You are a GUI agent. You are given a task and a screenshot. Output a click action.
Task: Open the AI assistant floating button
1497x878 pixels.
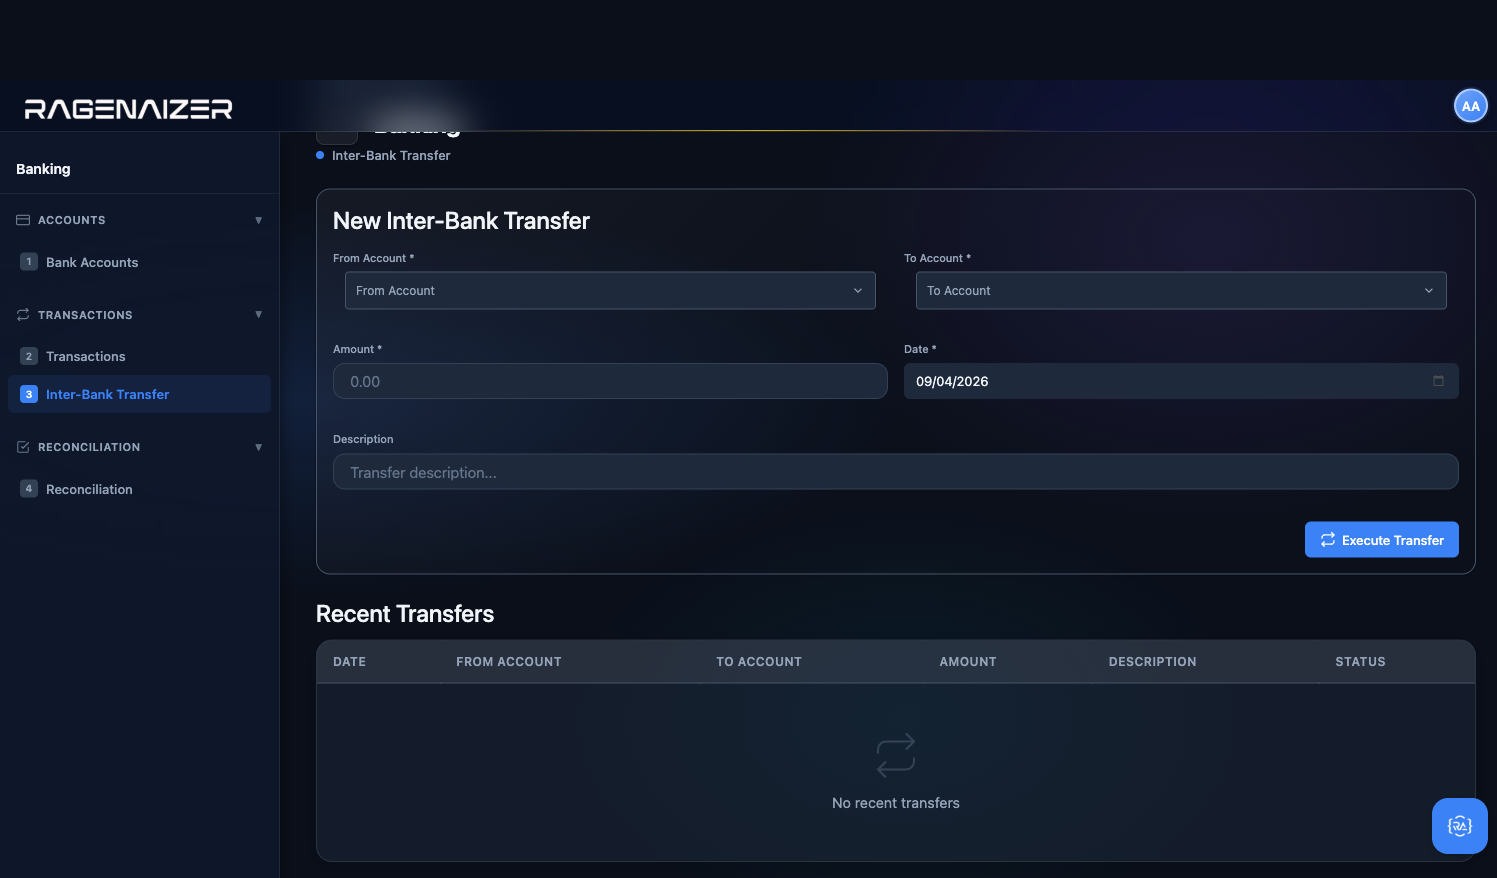coord(1459,826)
